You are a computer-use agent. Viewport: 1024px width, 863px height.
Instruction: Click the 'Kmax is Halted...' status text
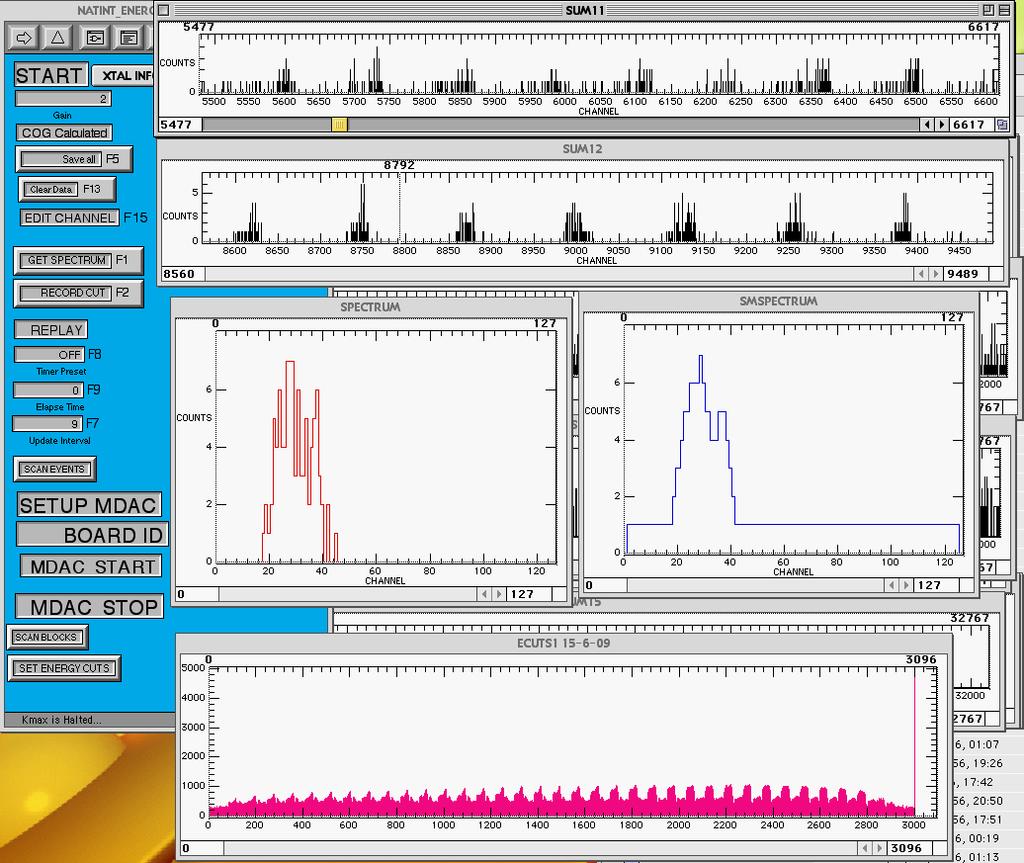click(x=61, y=720)
